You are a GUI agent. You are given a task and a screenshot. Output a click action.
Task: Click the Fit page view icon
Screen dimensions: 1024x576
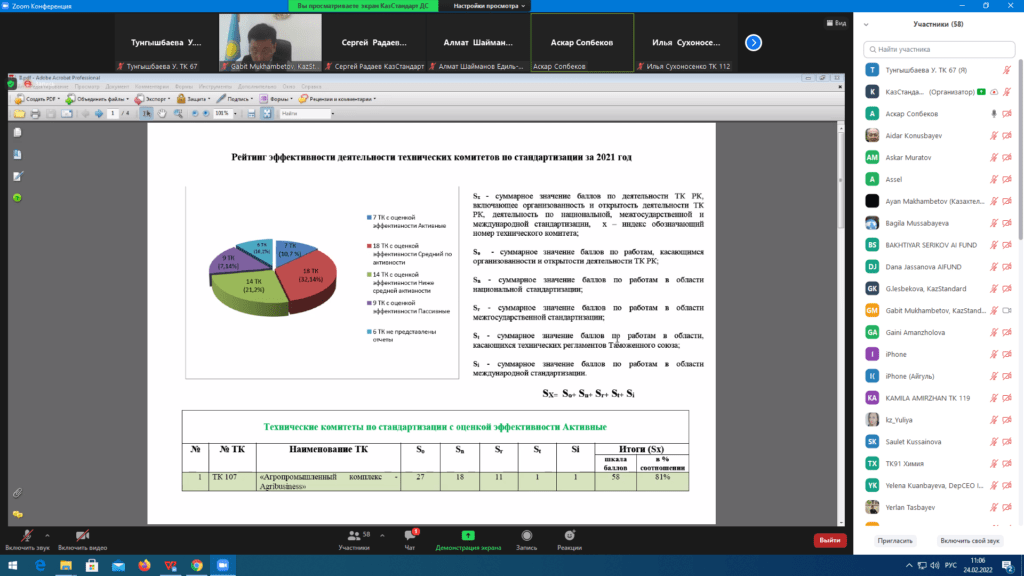click(266, 114)
